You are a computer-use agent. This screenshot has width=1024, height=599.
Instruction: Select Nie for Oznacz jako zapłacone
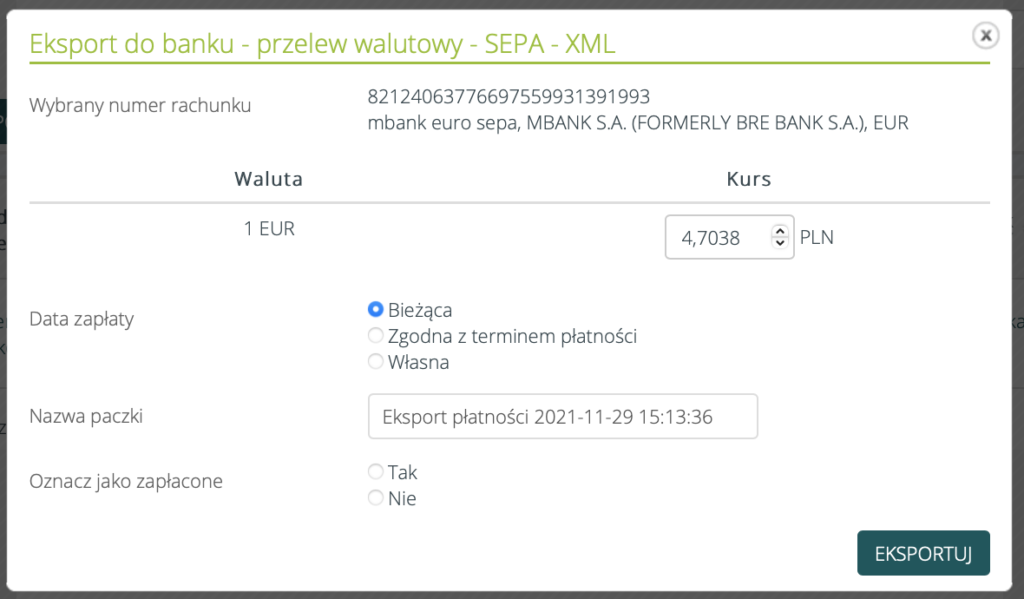coord(376,498)
